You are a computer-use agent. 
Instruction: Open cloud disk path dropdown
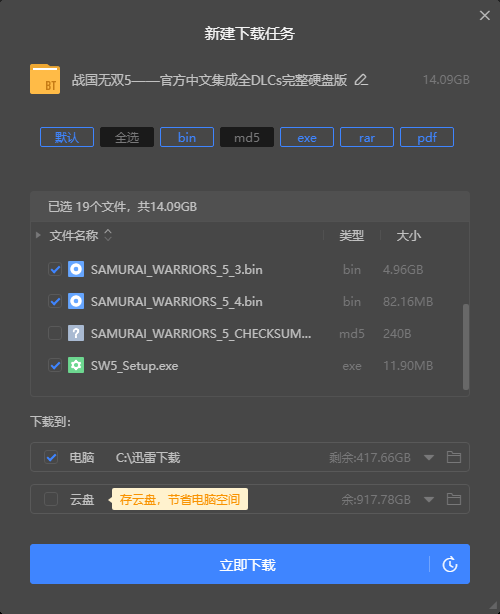point(429,500)
